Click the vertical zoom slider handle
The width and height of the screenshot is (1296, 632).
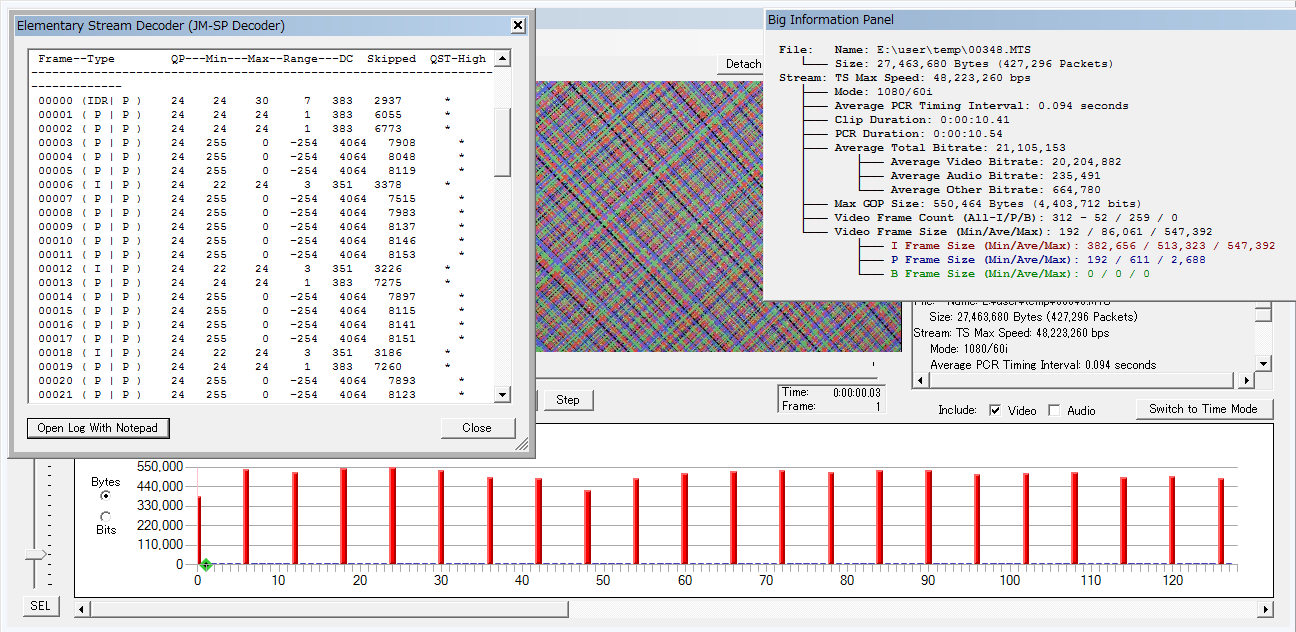pyautogui.click(x=35, y=554)
